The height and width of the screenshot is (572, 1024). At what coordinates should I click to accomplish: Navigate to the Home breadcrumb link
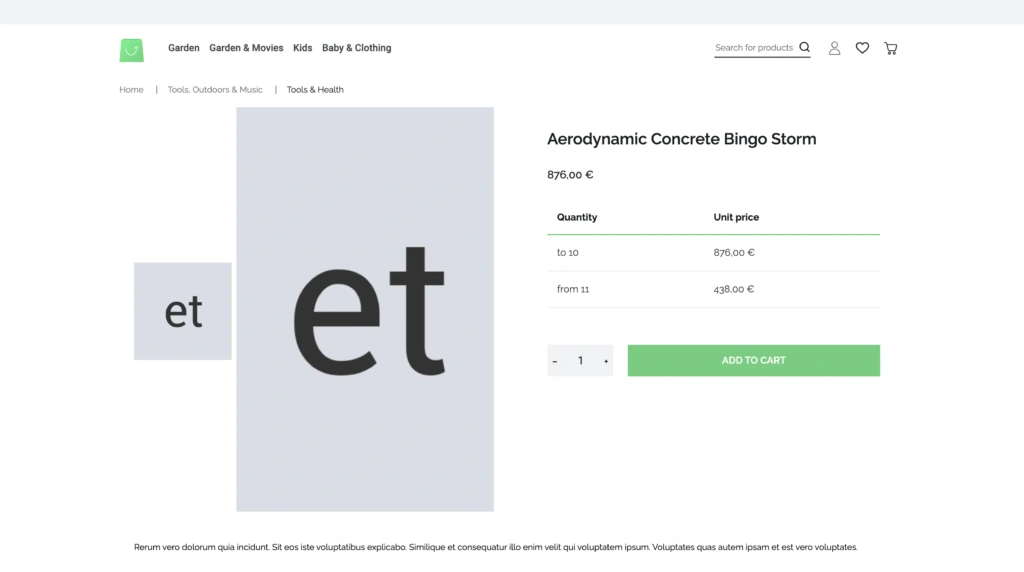click(131, 90)
